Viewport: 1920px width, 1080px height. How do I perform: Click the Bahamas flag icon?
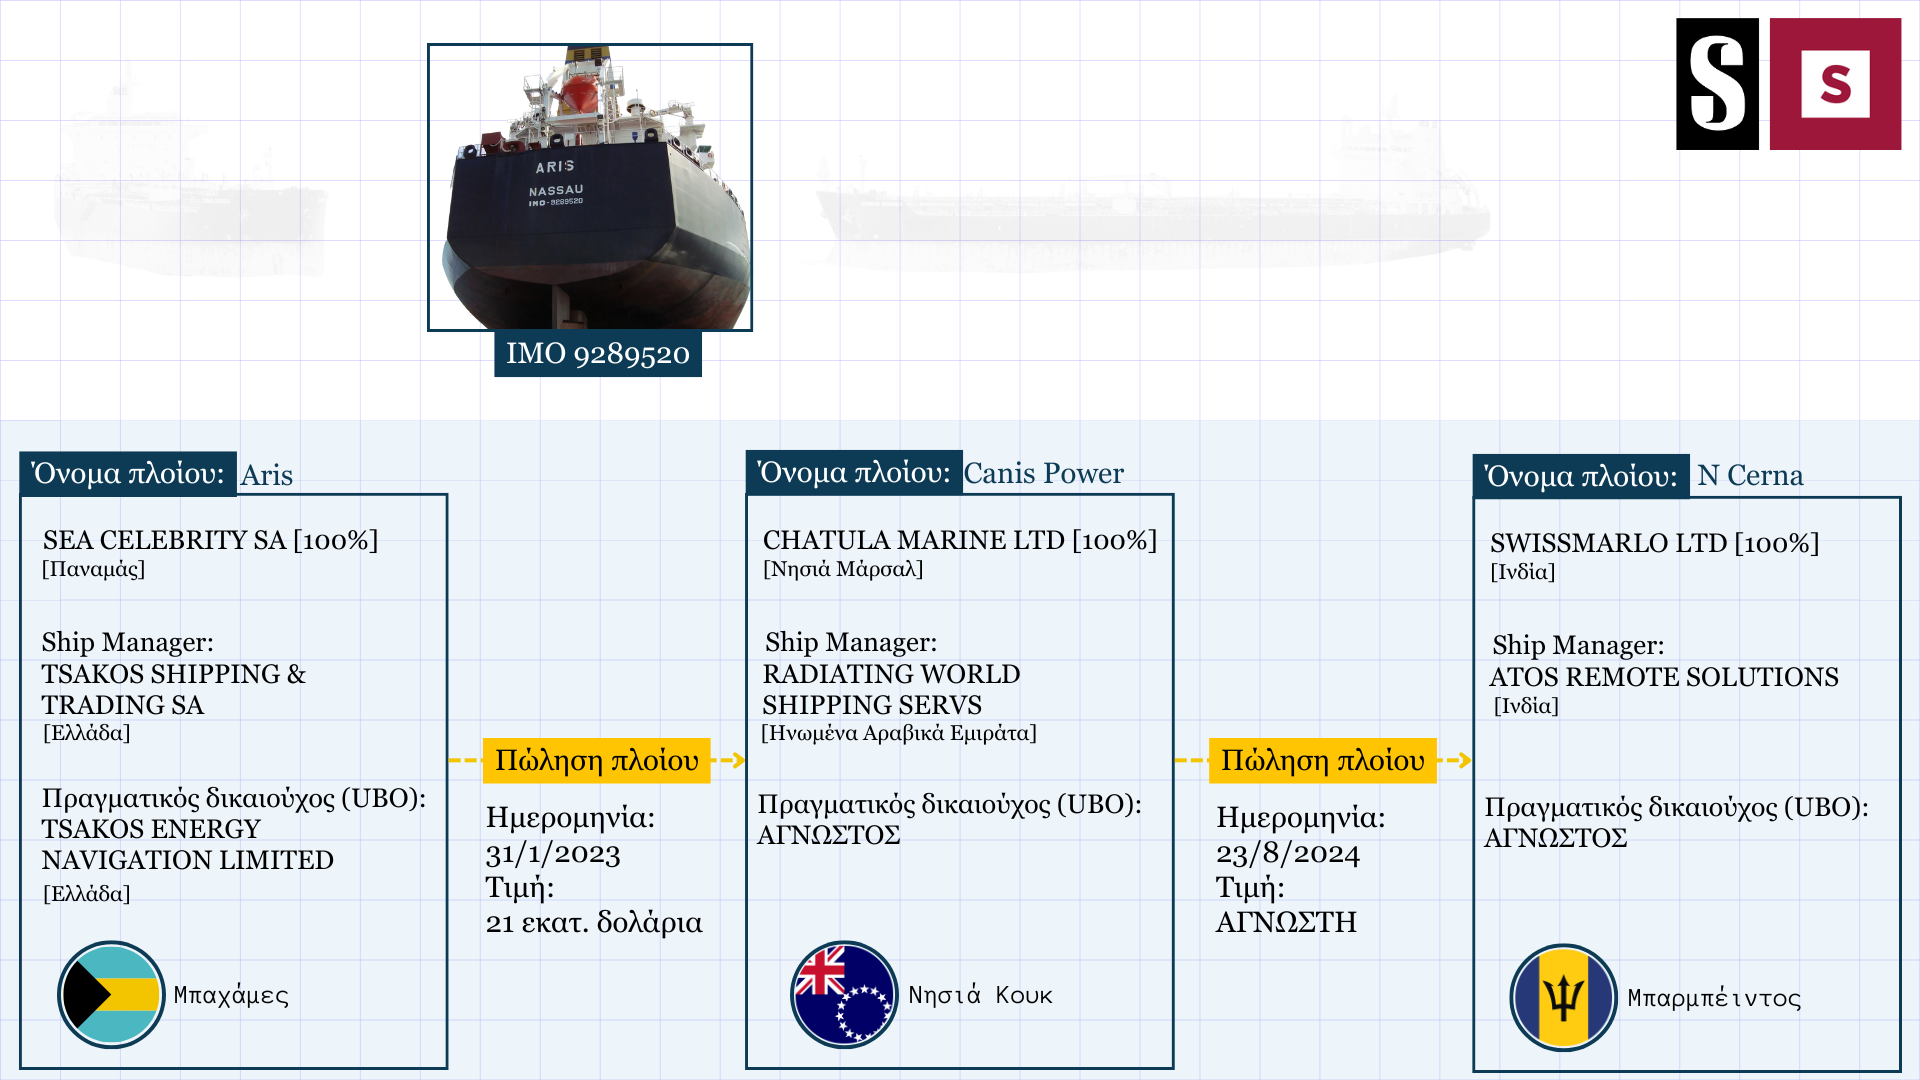111,994
